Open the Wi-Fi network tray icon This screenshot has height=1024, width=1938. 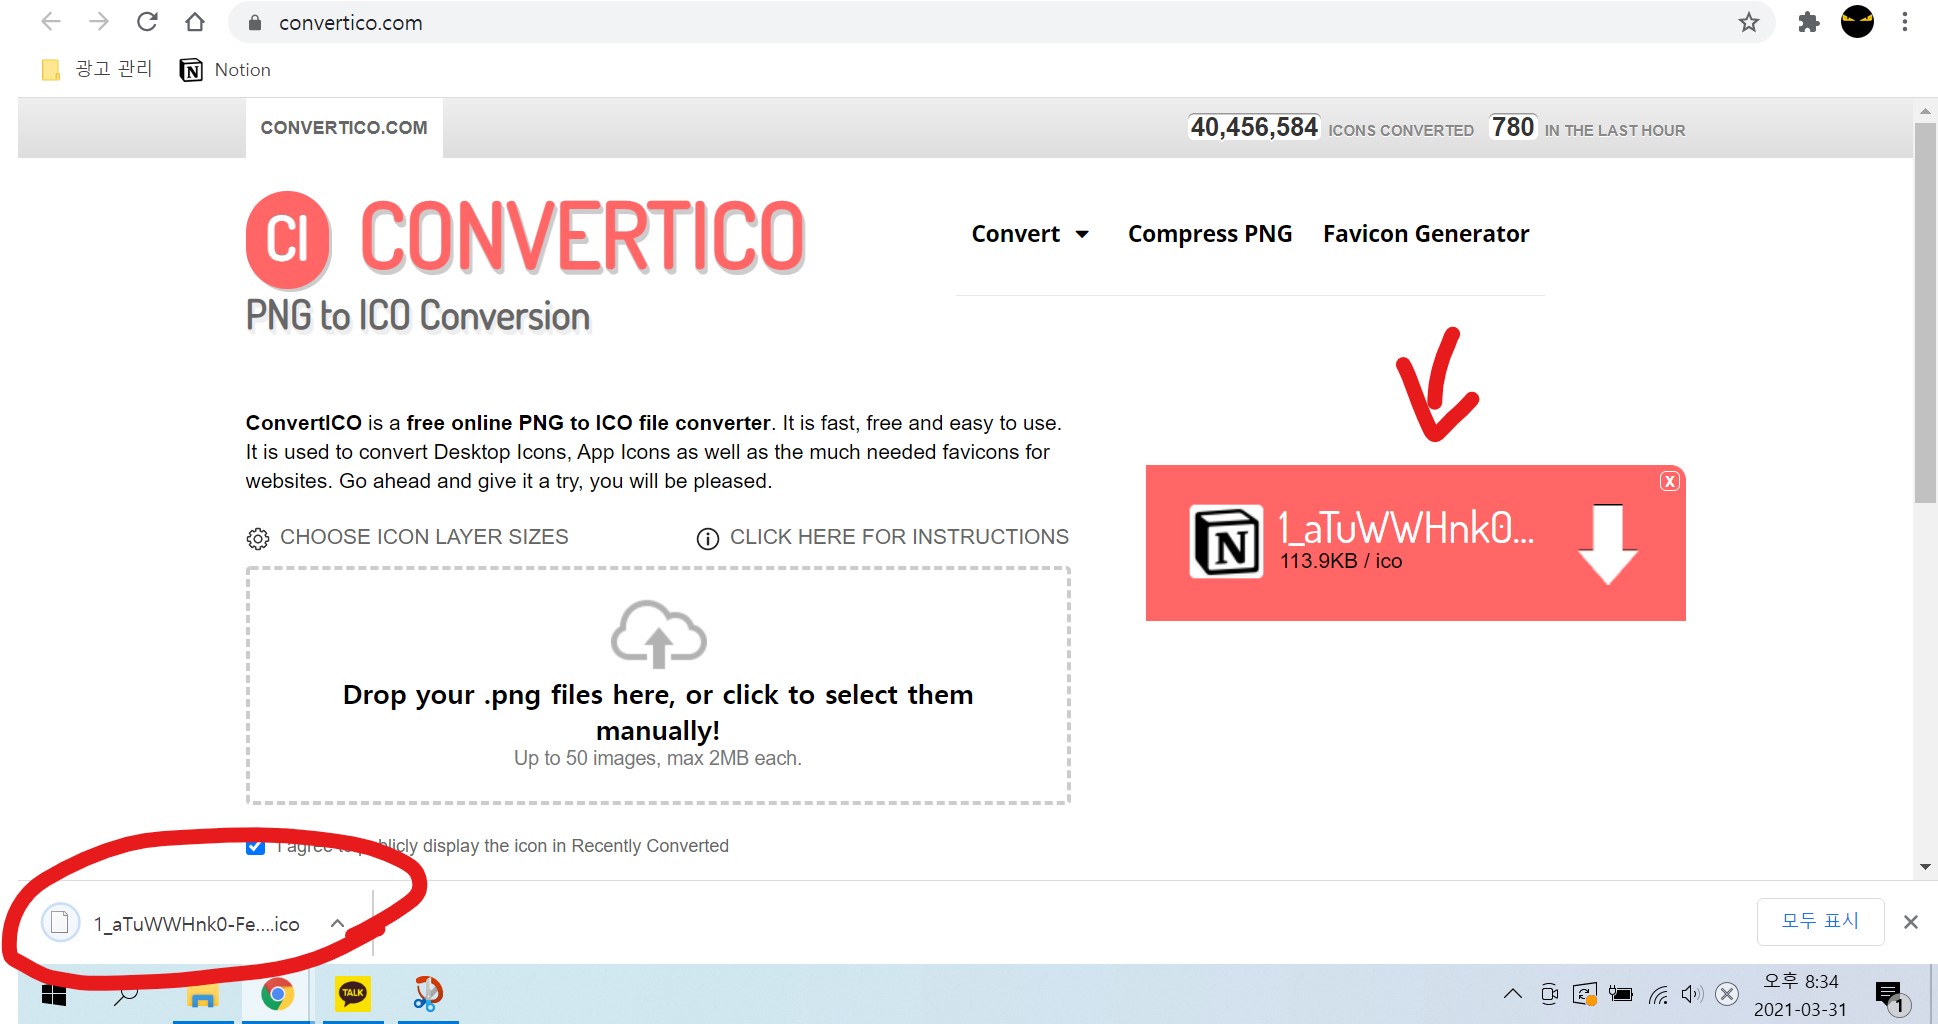tap(1658, 994)
